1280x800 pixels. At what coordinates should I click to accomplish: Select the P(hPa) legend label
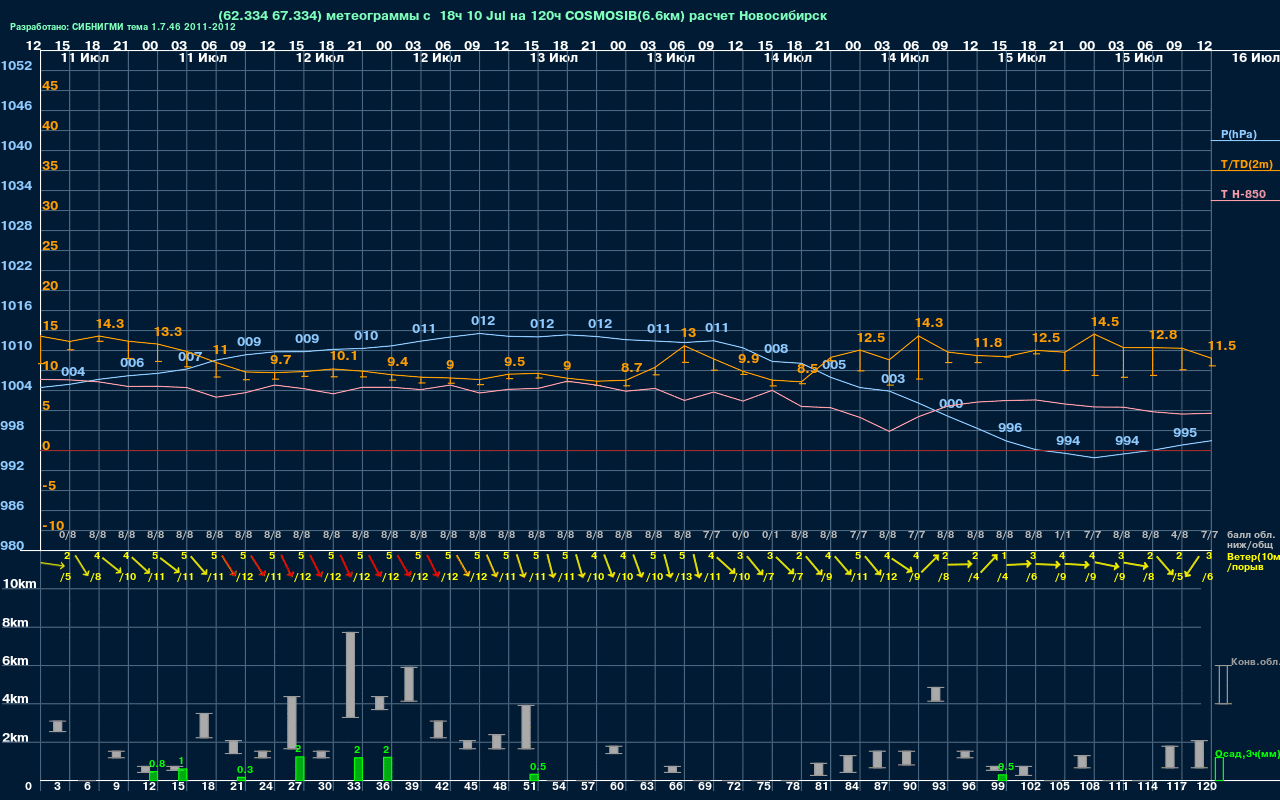1238,134
